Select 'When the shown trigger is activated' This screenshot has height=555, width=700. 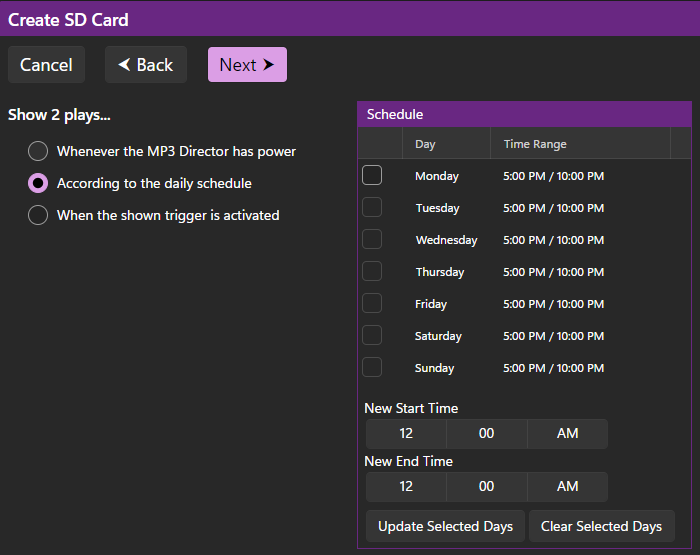tap(38, 215)
